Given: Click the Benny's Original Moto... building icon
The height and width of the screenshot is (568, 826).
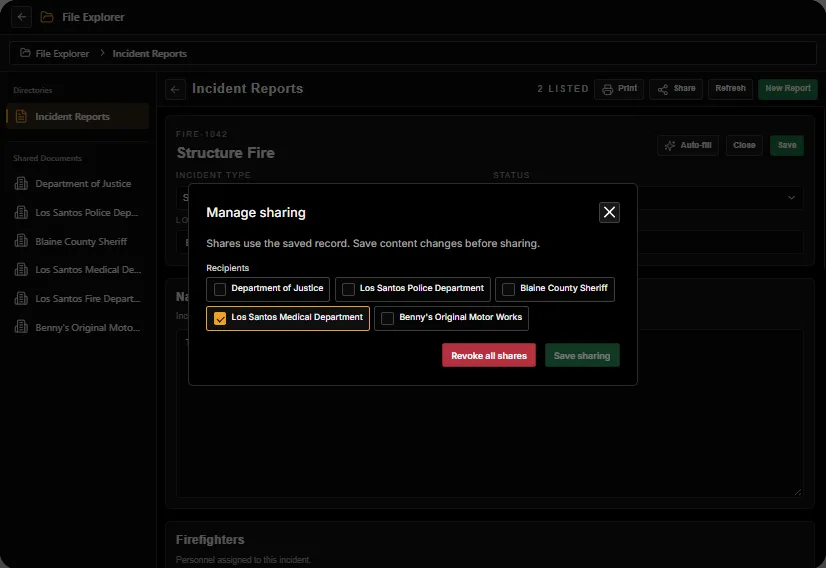Looking at the screenshot, I should click(21, 327).
